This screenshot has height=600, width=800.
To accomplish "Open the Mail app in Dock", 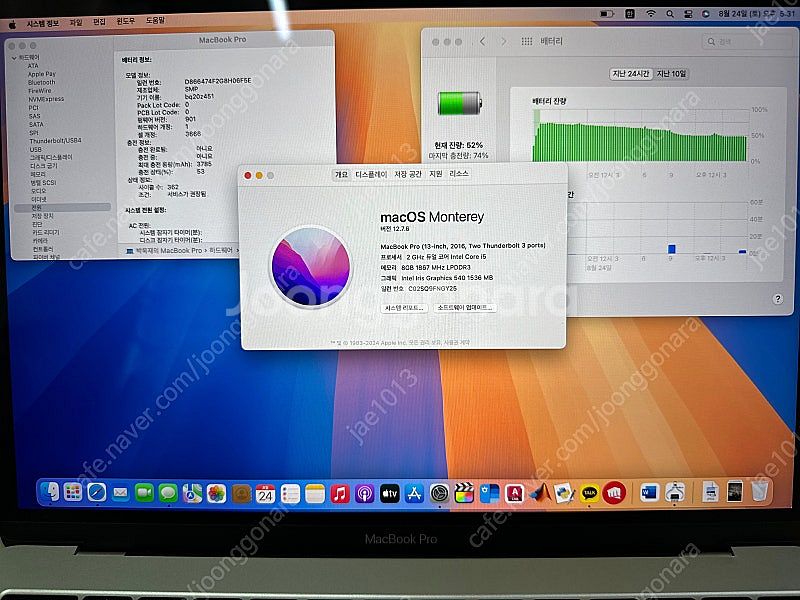I will [120, 493].
